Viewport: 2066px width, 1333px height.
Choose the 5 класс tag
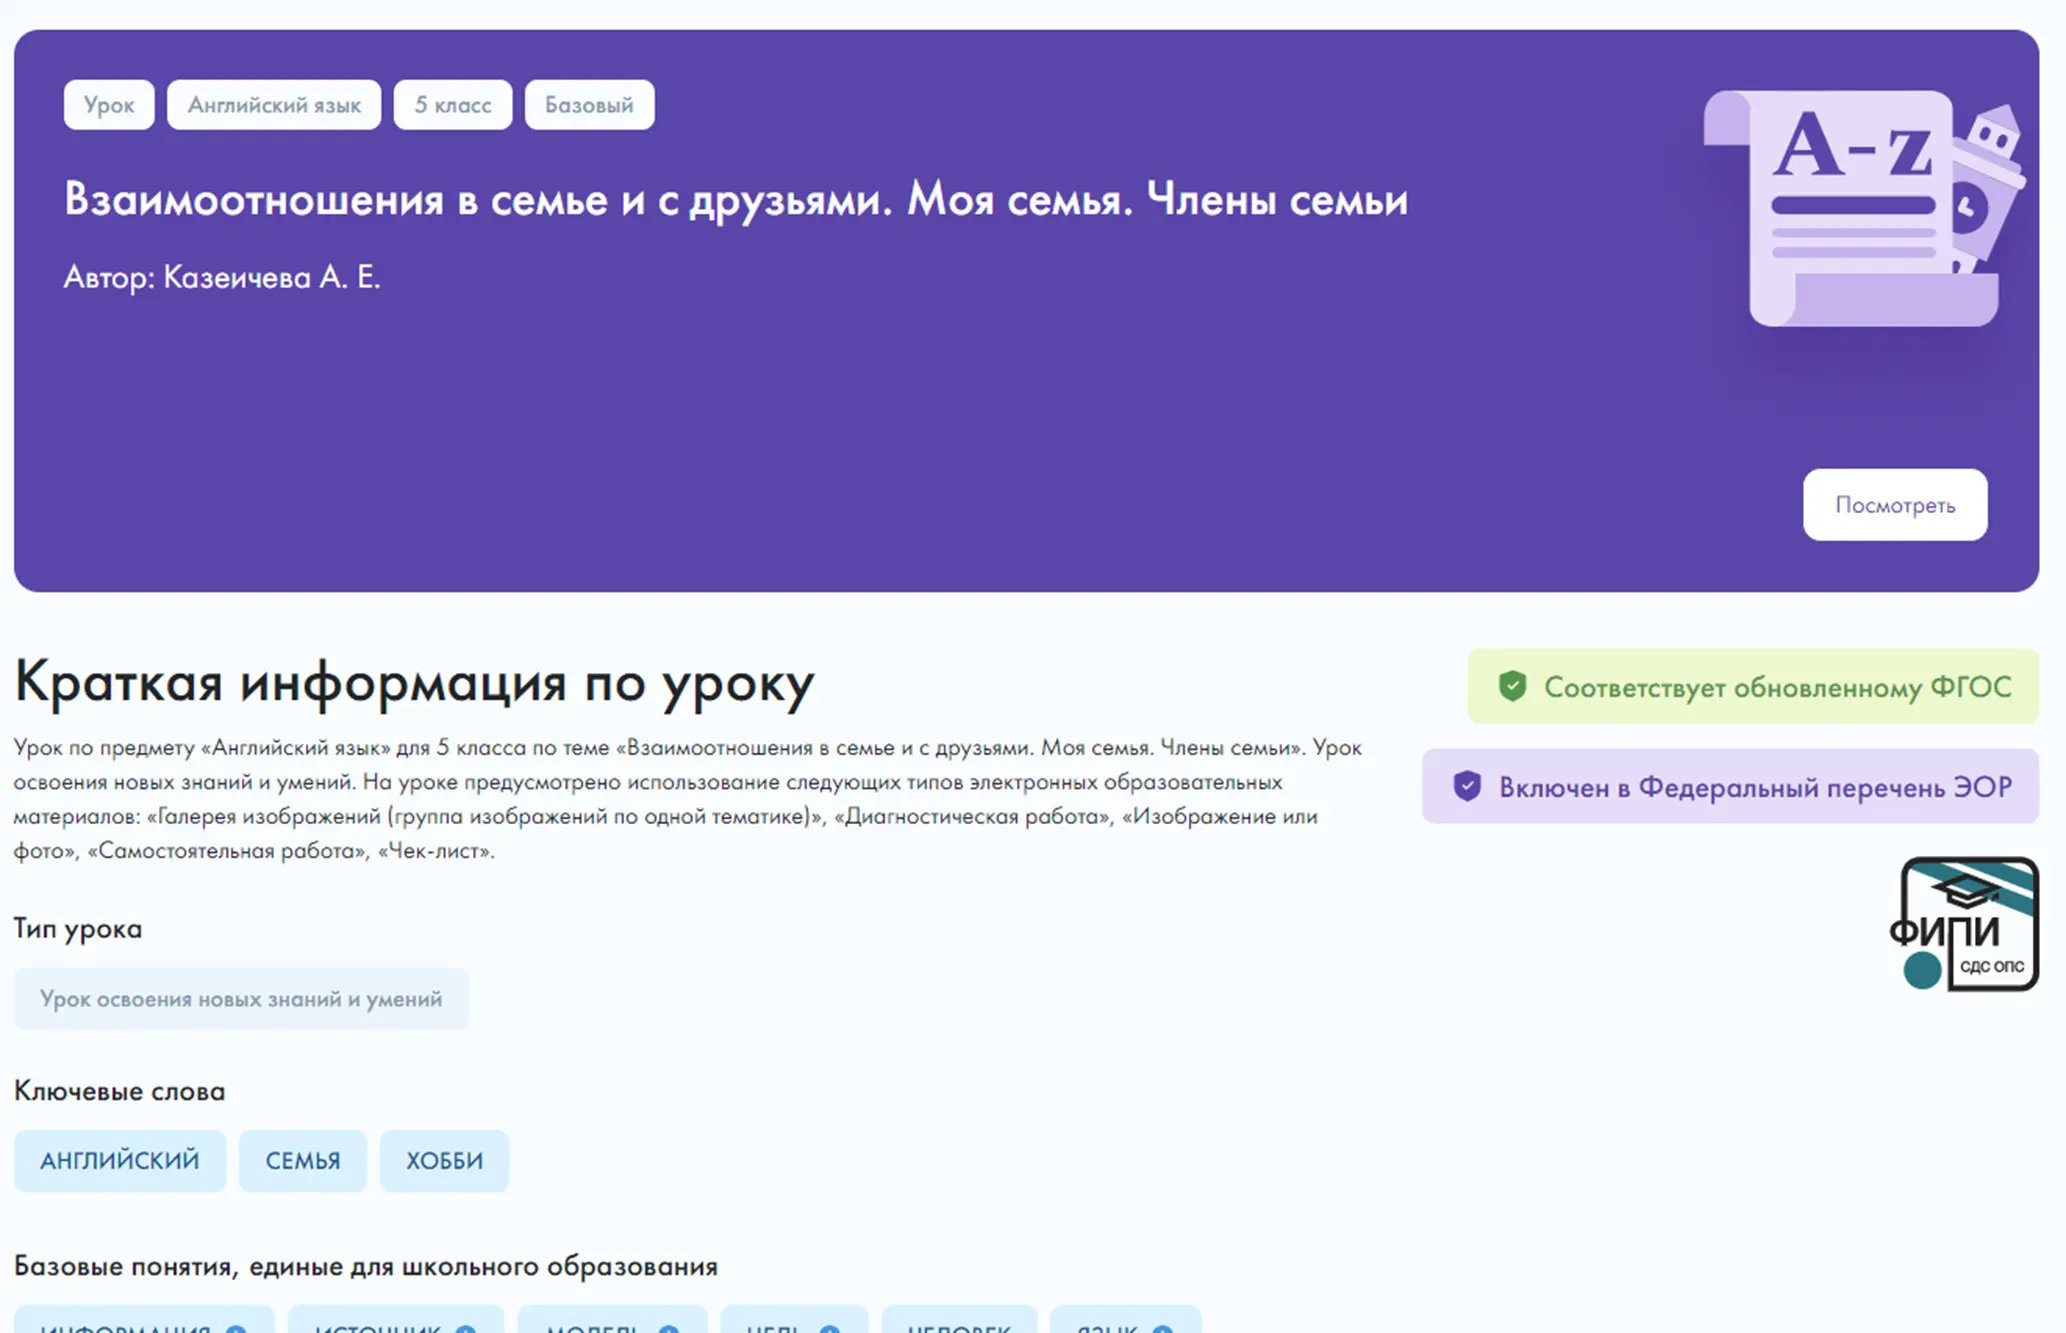pyautogui.click(x=453, y=105)
